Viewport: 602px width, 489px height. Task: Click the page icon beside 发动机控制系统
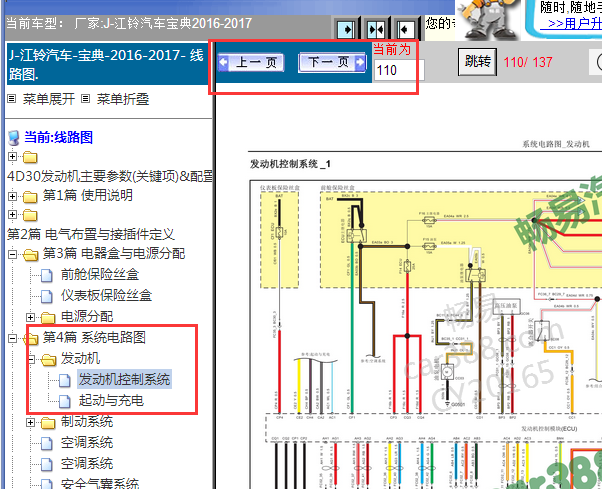64,380
